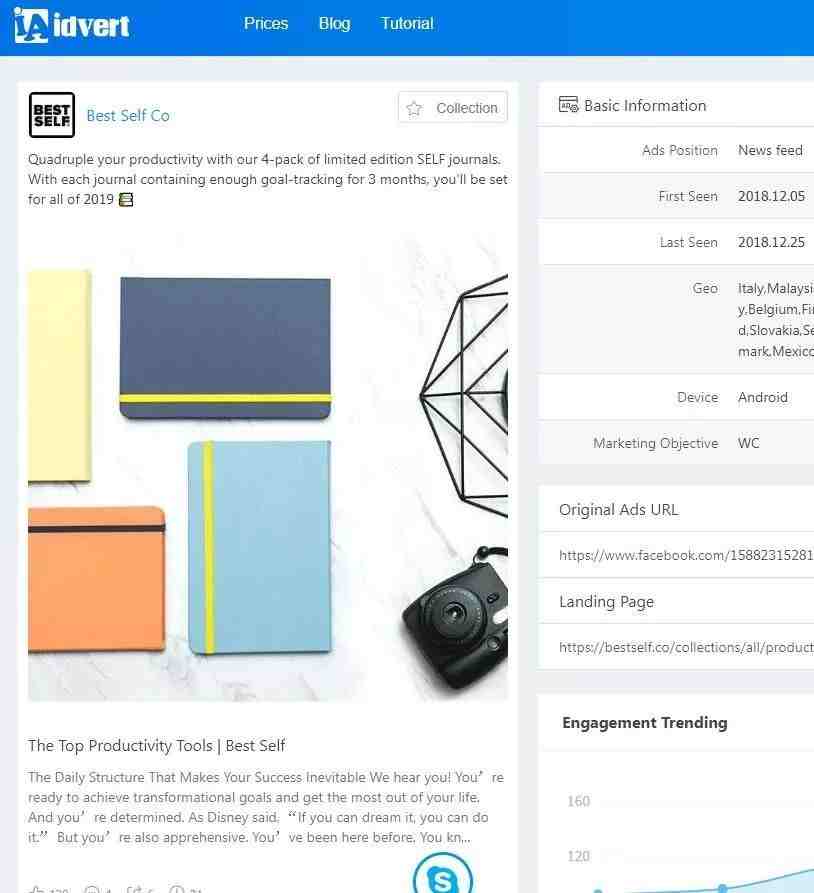Open the bestself.co landing page link
Screen dimensions: 814x893
pos(686,648)
